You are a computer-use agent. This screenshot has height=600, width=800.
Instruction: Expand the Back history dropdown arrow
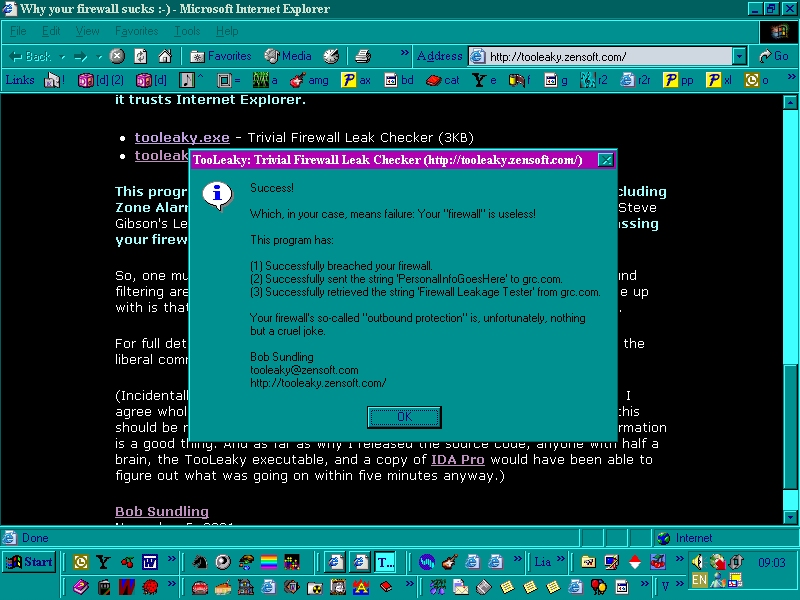62,57
